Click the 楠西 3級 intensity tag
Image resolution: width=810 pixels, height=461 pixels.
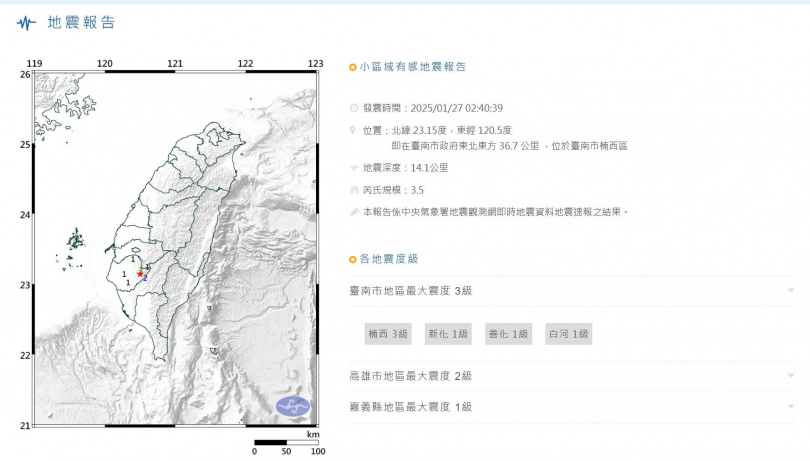click(388, 334)
